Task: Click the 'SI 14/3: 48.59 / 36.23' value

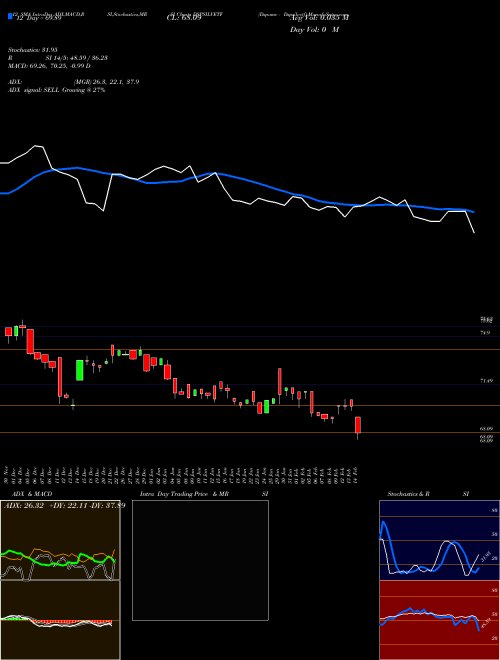Action: coord(77,58)
